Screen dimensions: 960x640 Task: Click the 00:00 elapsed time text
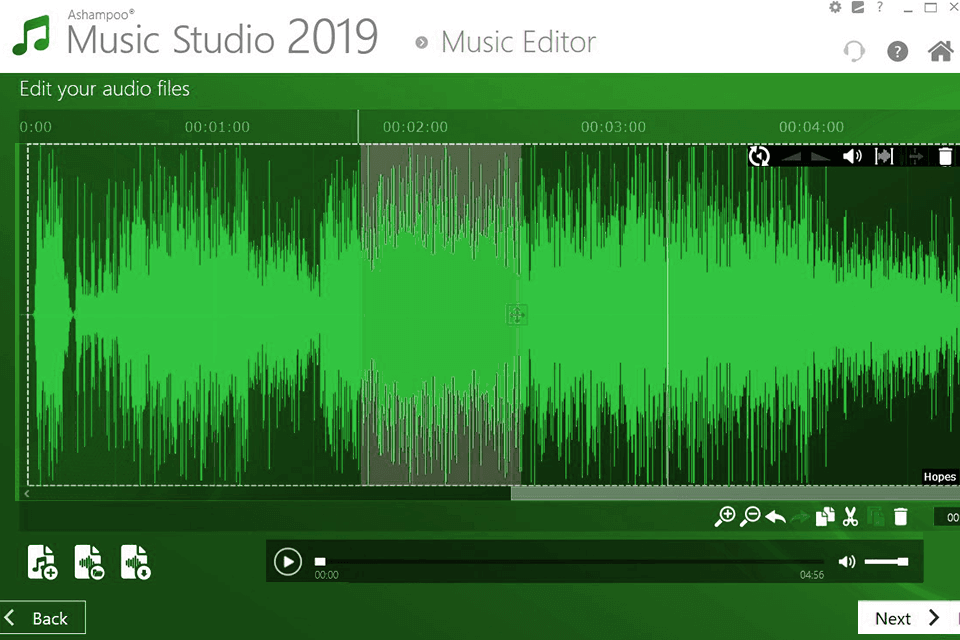(326, 575)
